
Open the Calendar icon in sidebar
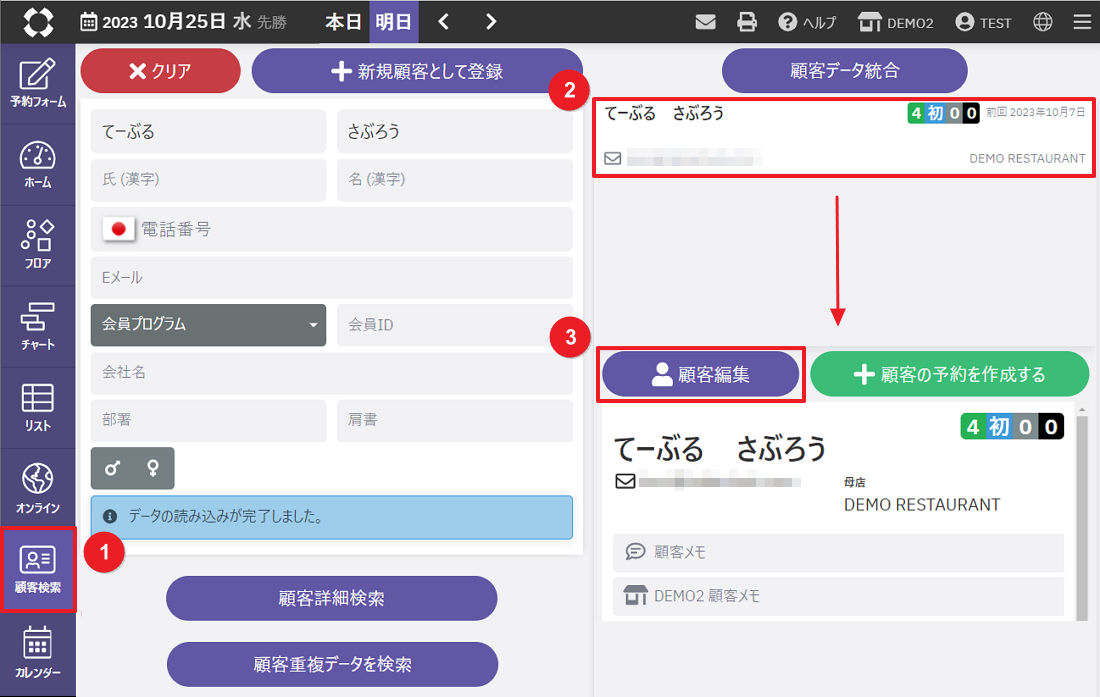(x=38, y=651)
